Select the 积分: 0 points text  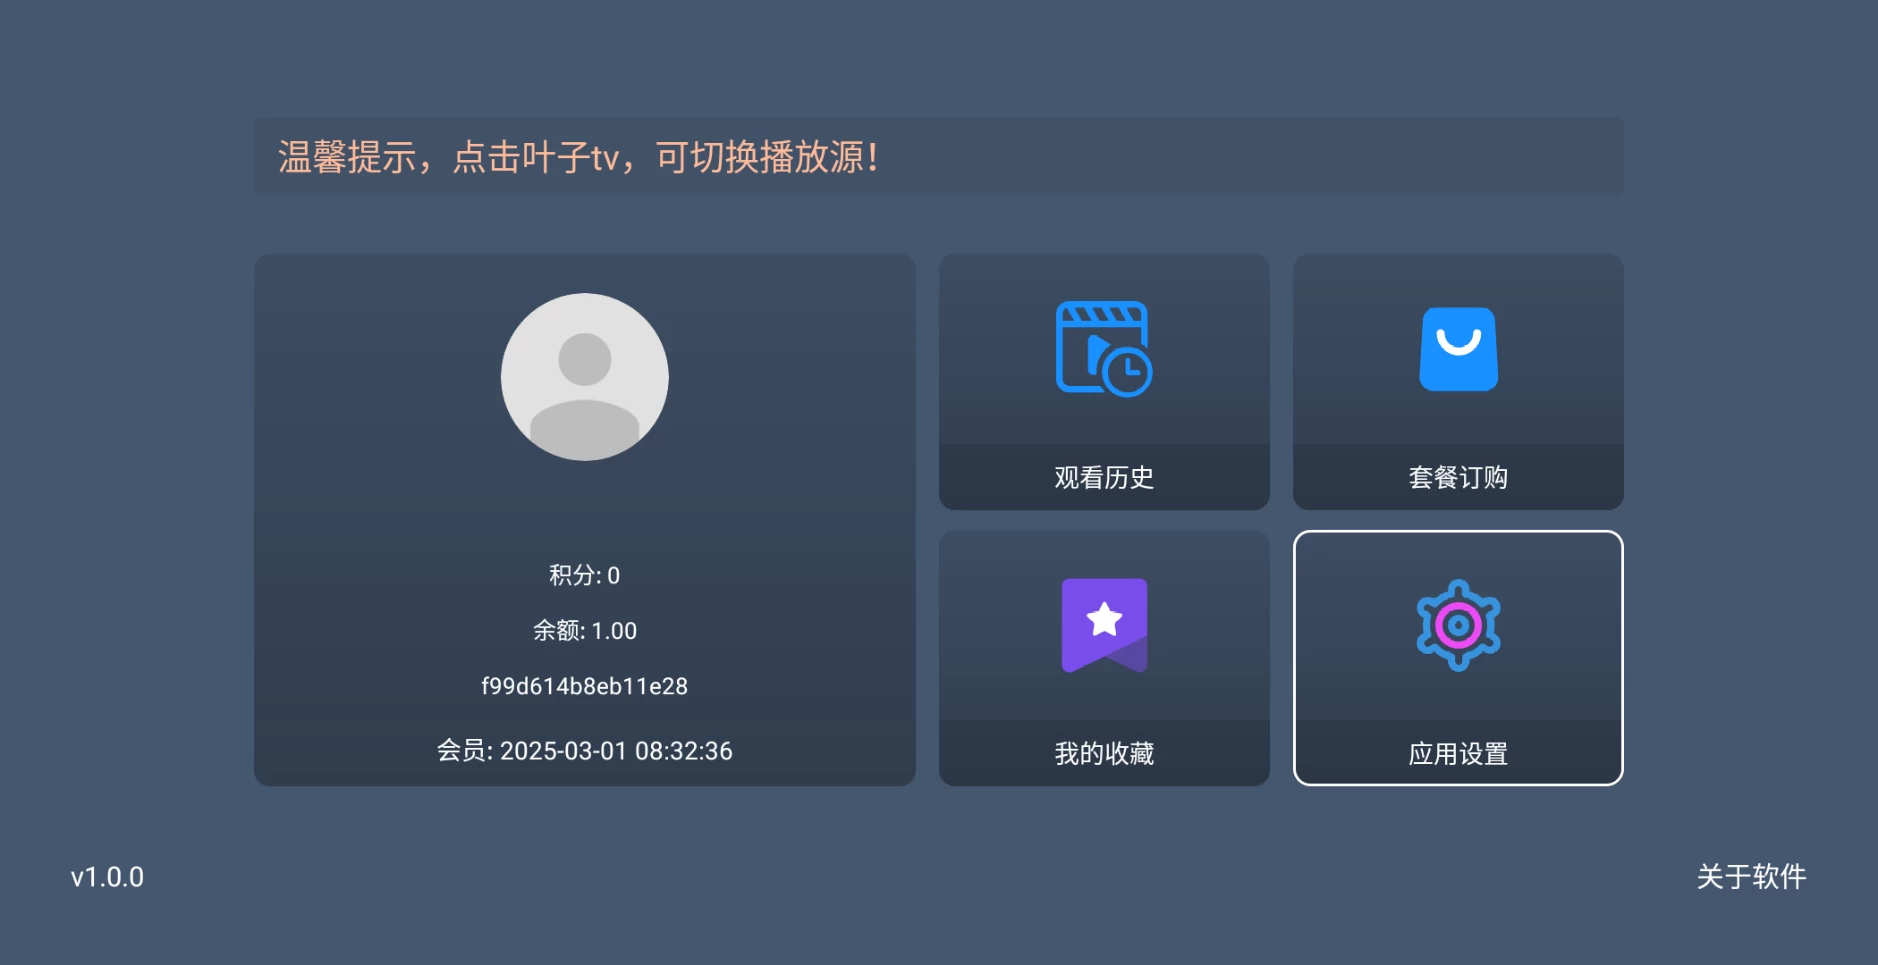(584, 575)
